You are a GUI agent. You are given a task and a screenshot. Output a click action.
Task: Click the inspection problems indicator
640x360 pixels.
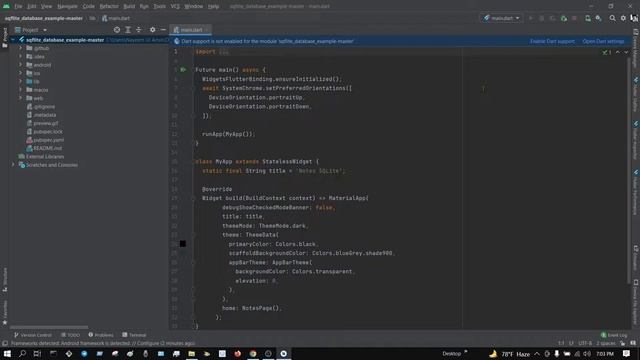tap(606, 52)
